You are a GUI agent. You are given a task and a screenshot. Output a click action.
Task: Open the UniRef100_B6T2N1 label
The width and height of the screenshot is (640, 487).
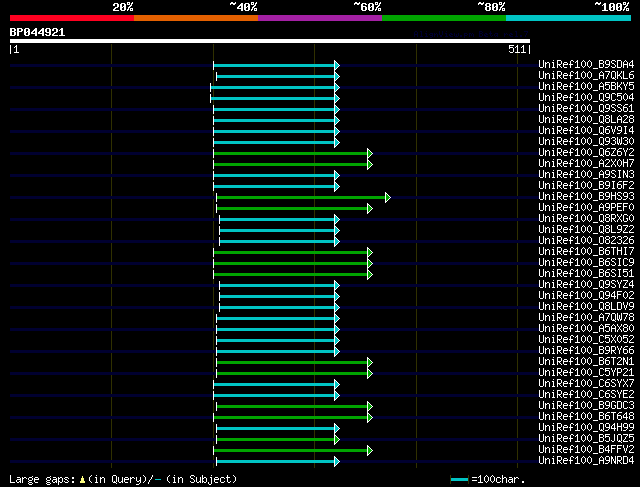point(586,362)
